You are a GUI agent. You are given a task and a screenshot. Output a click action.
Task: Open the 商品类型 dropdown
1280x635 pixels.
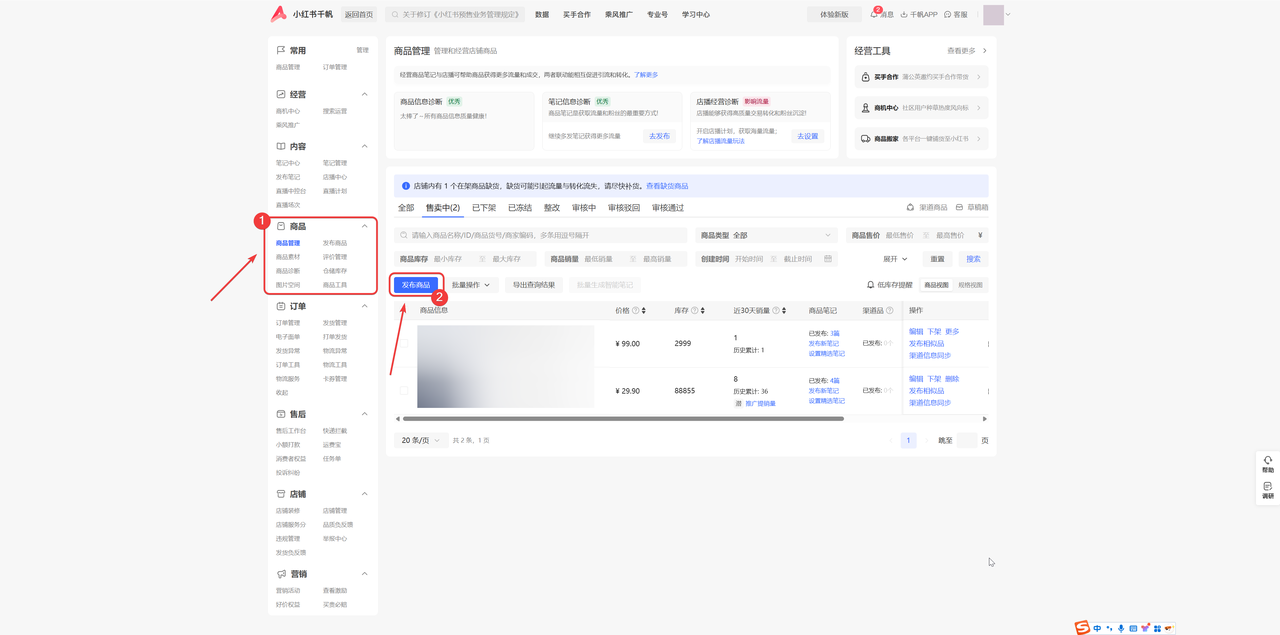pyautogui.click(x=766, y=235)
